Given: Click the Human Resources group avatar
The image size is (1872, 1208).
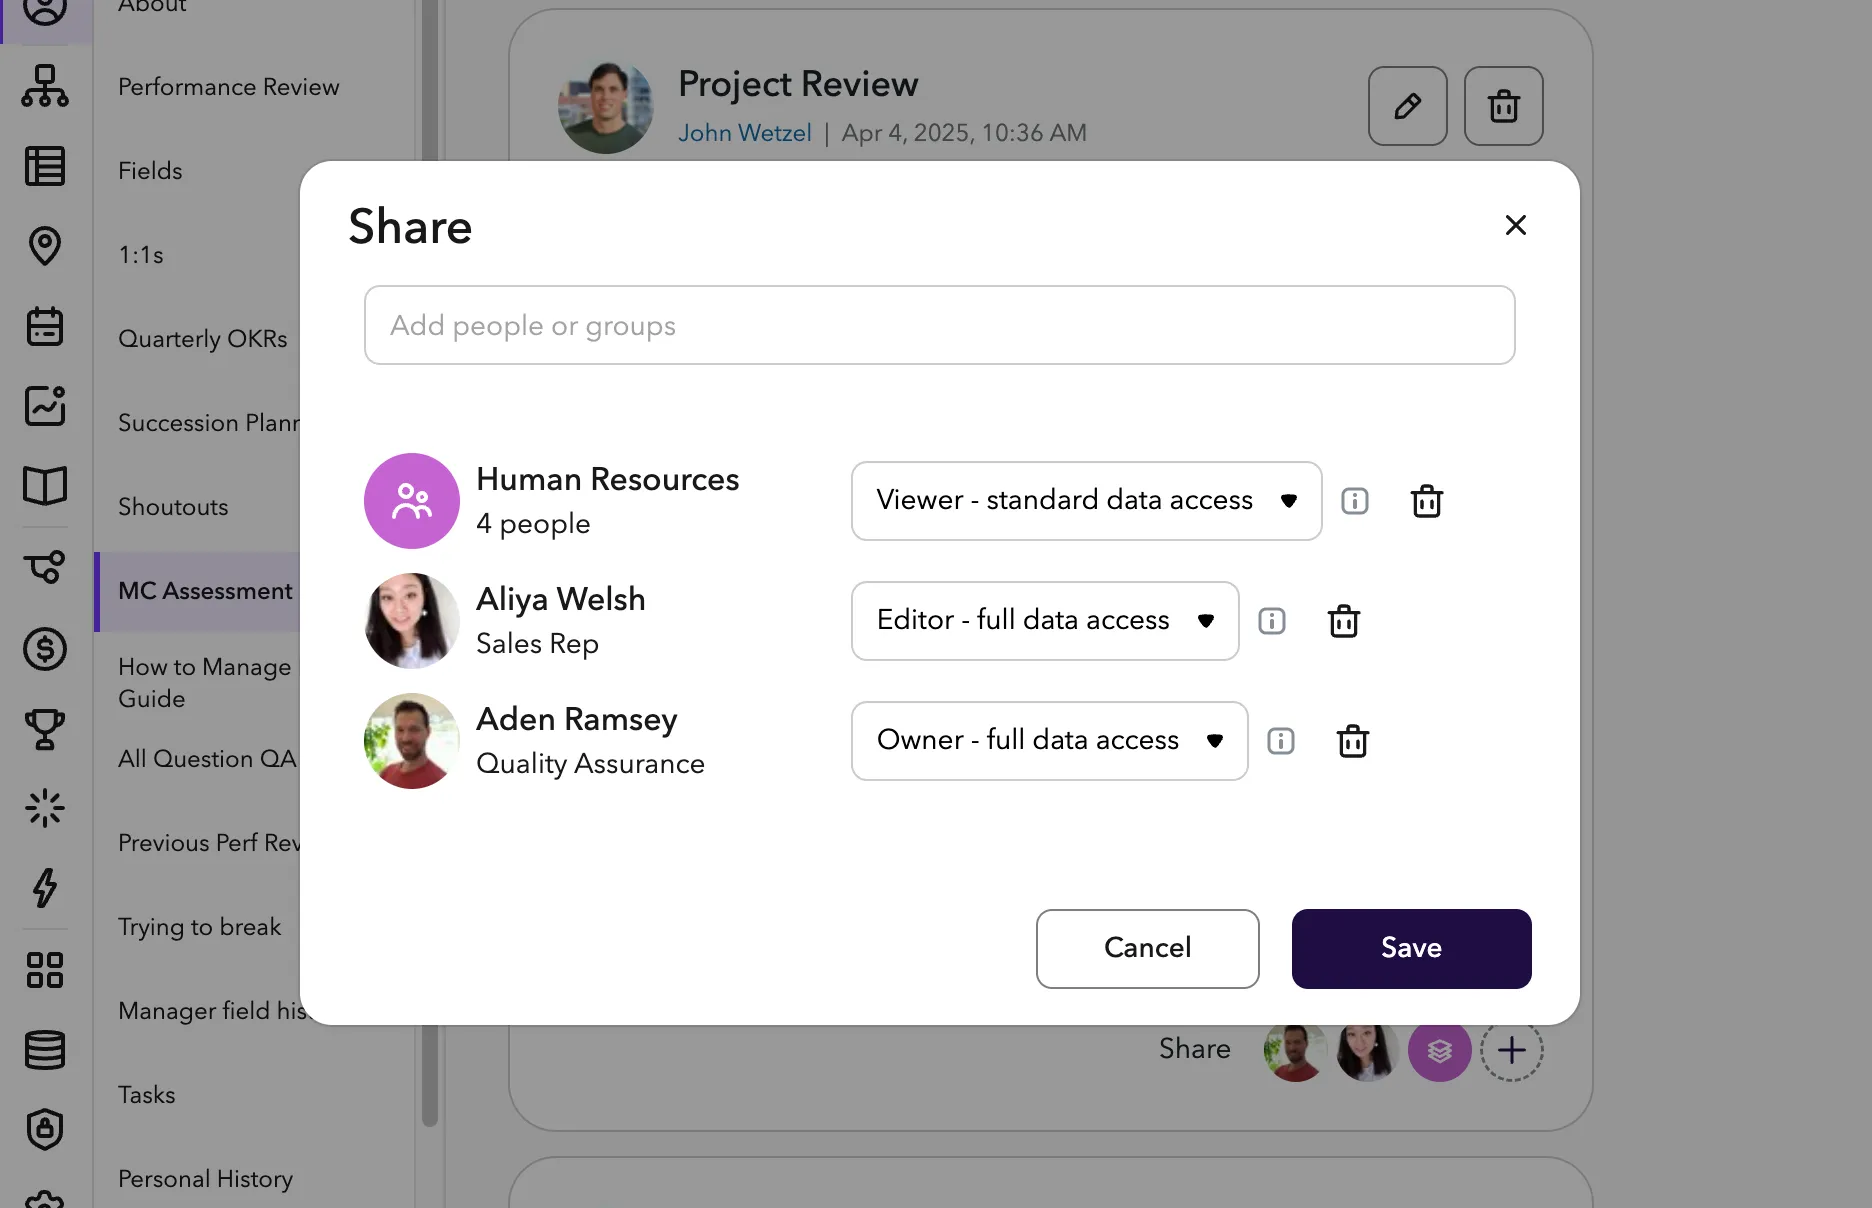Looking at the screenshot, I should point(412,501).
